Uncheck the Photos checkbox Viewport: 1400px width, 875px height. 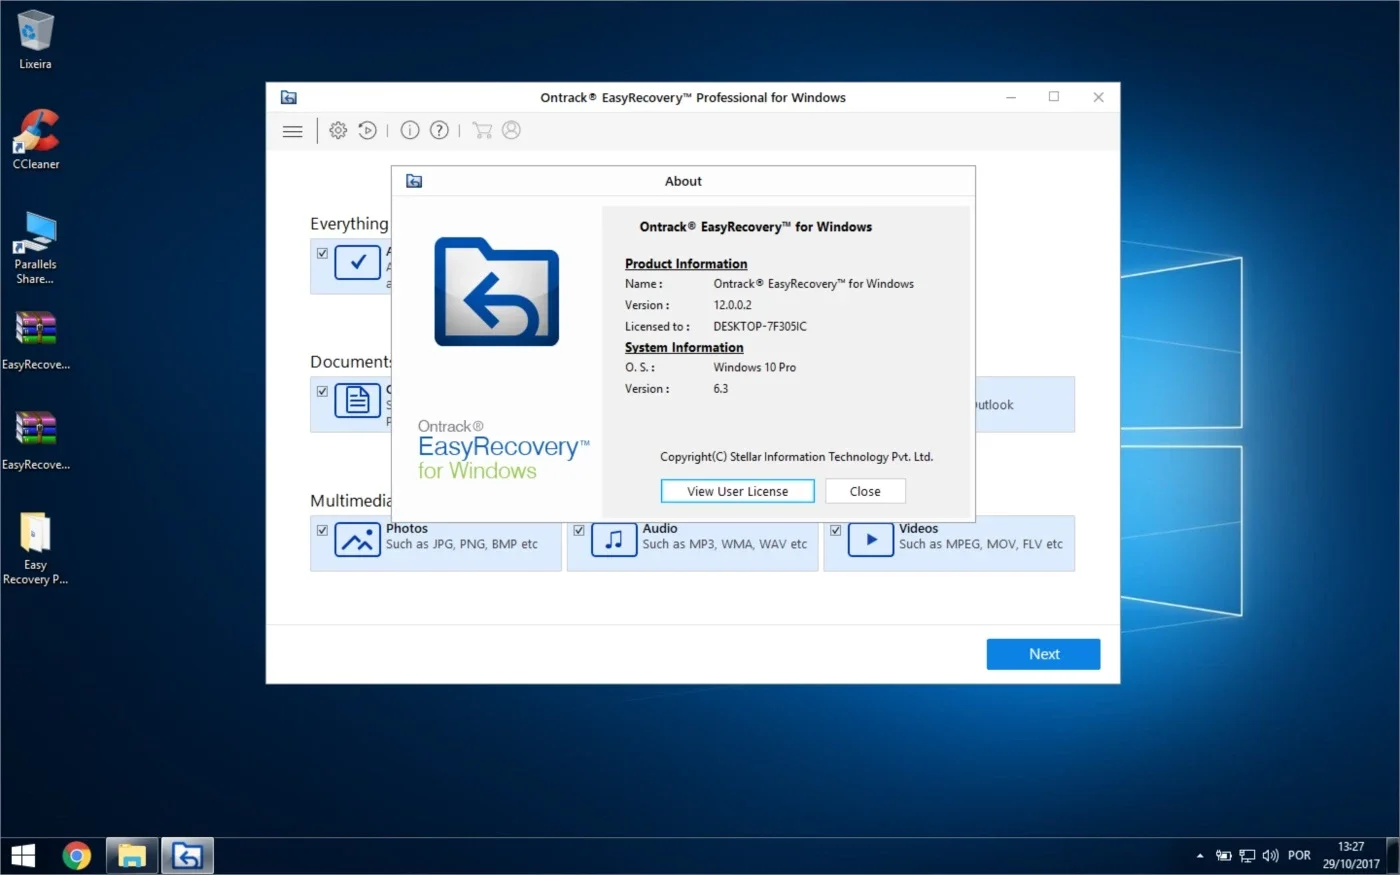click(322, 530)
